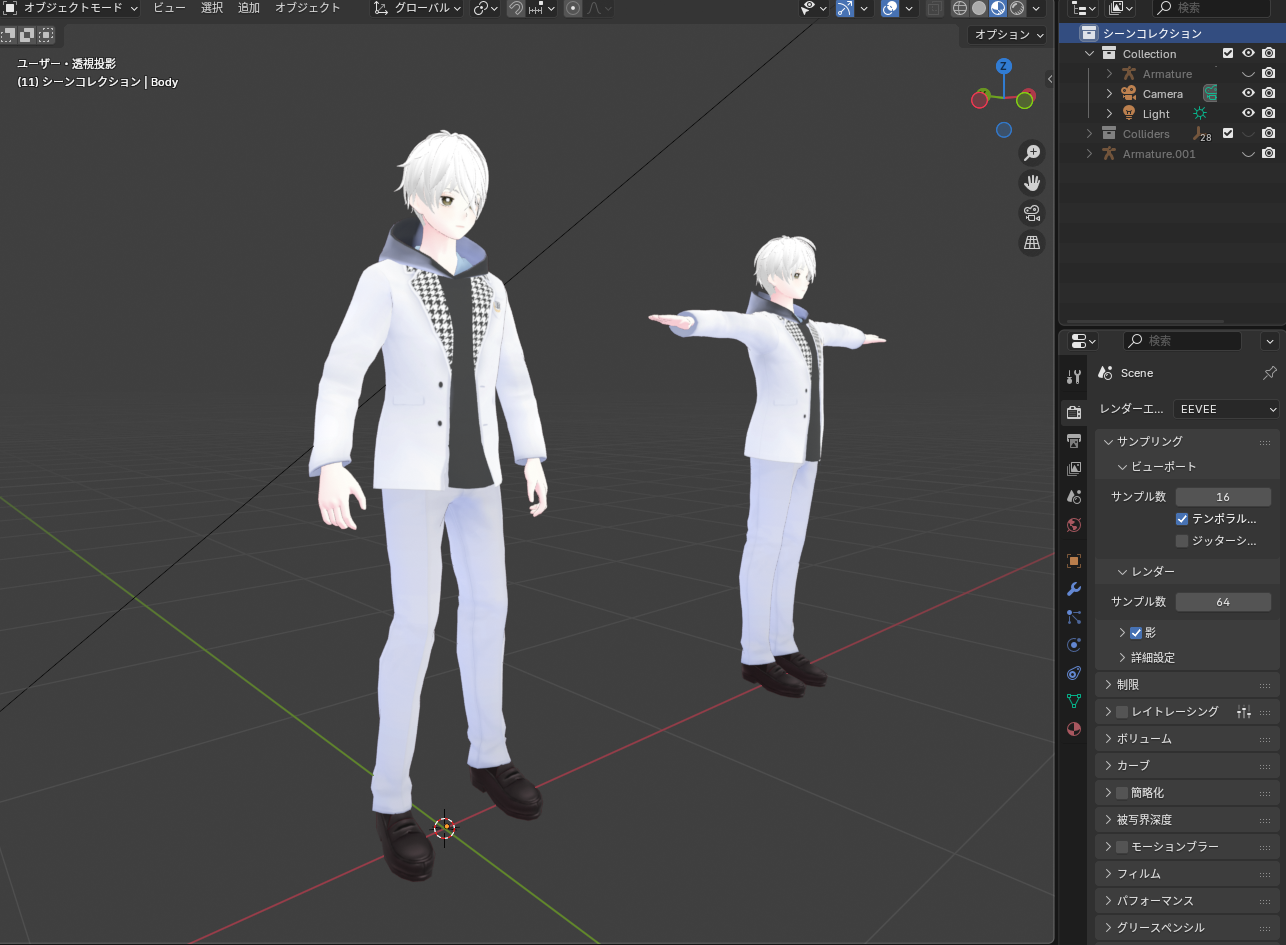1286x945 pixels.
Task: Click the viewport pan hand icon
Action: (1032, 183)
